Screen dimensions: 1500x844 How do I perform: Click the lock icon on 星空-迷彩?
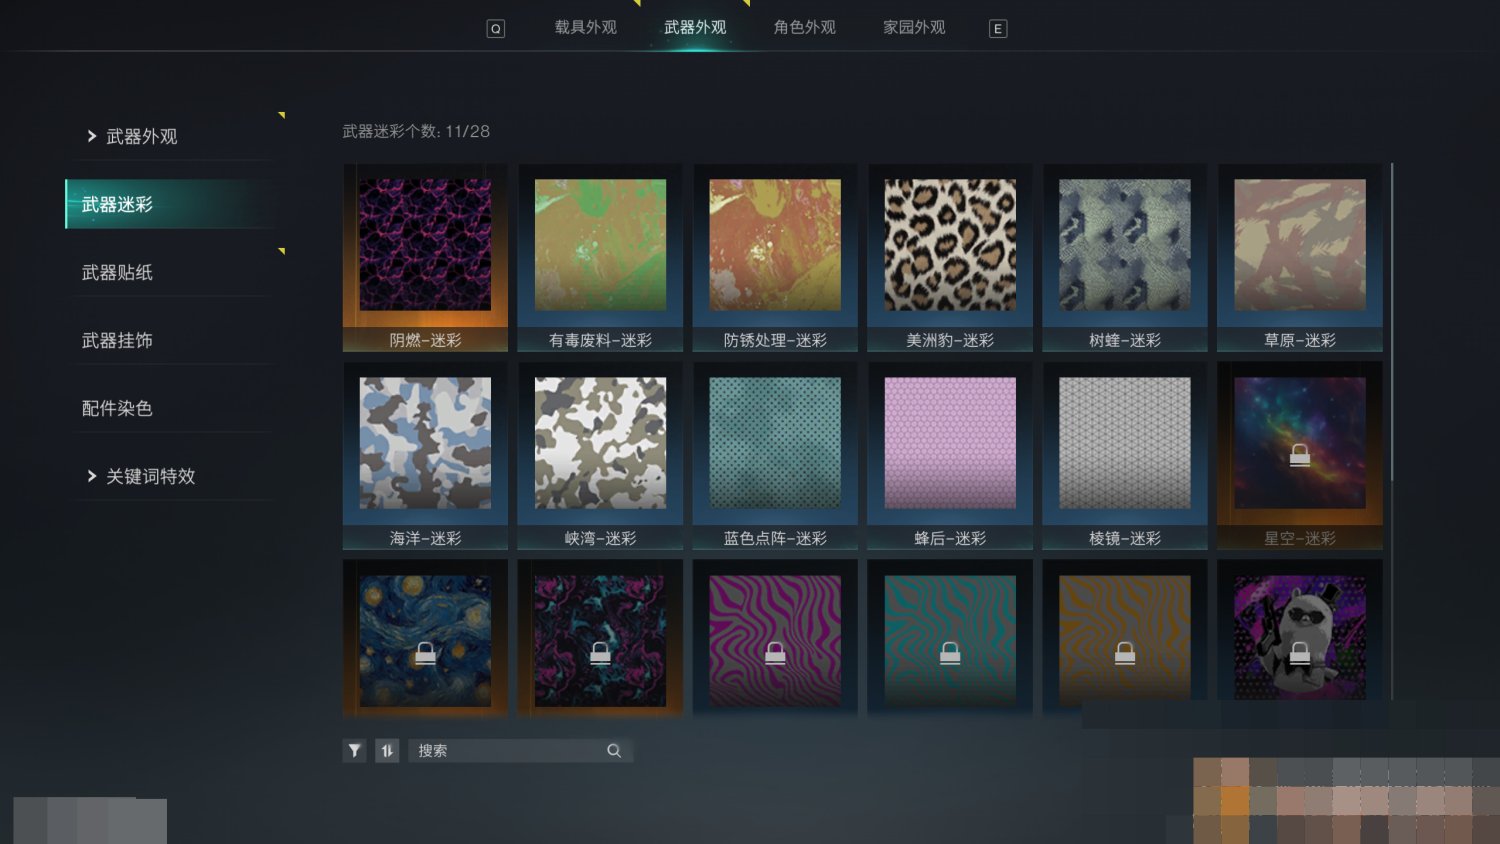[1300, 454]
